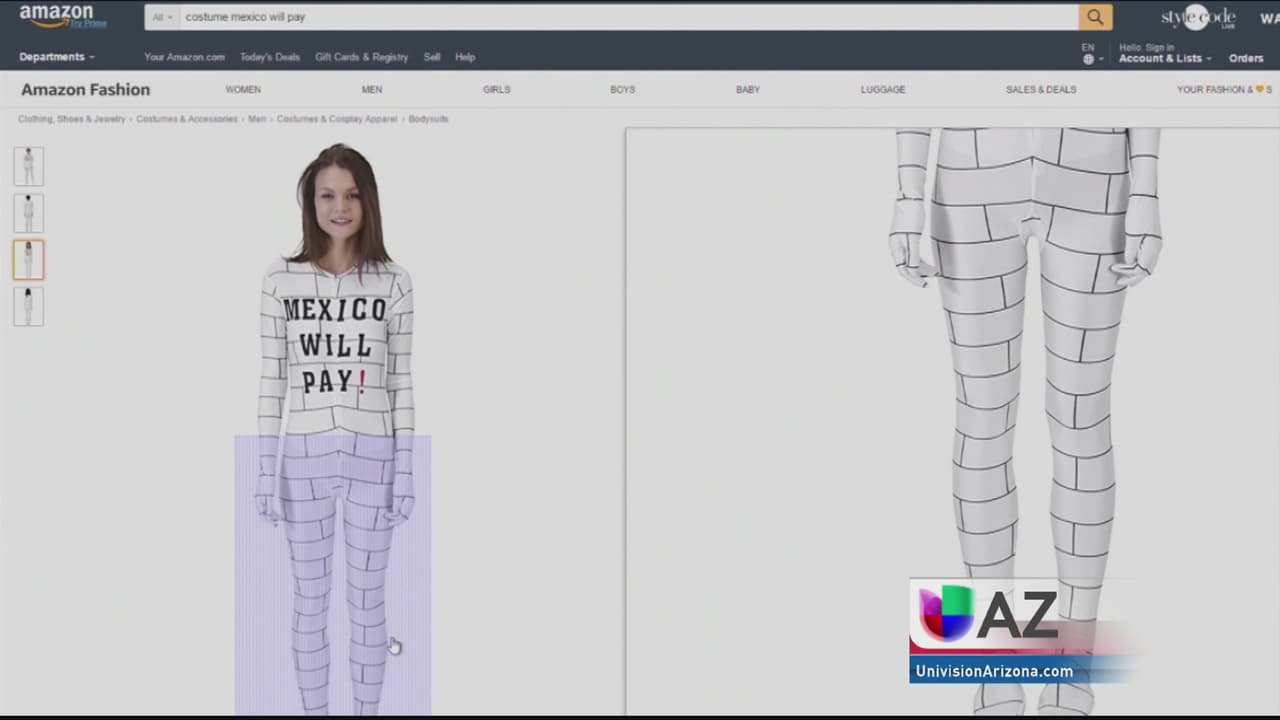
Task: Expand the Departments dropdown menu
Action: [x=57, y=57]
